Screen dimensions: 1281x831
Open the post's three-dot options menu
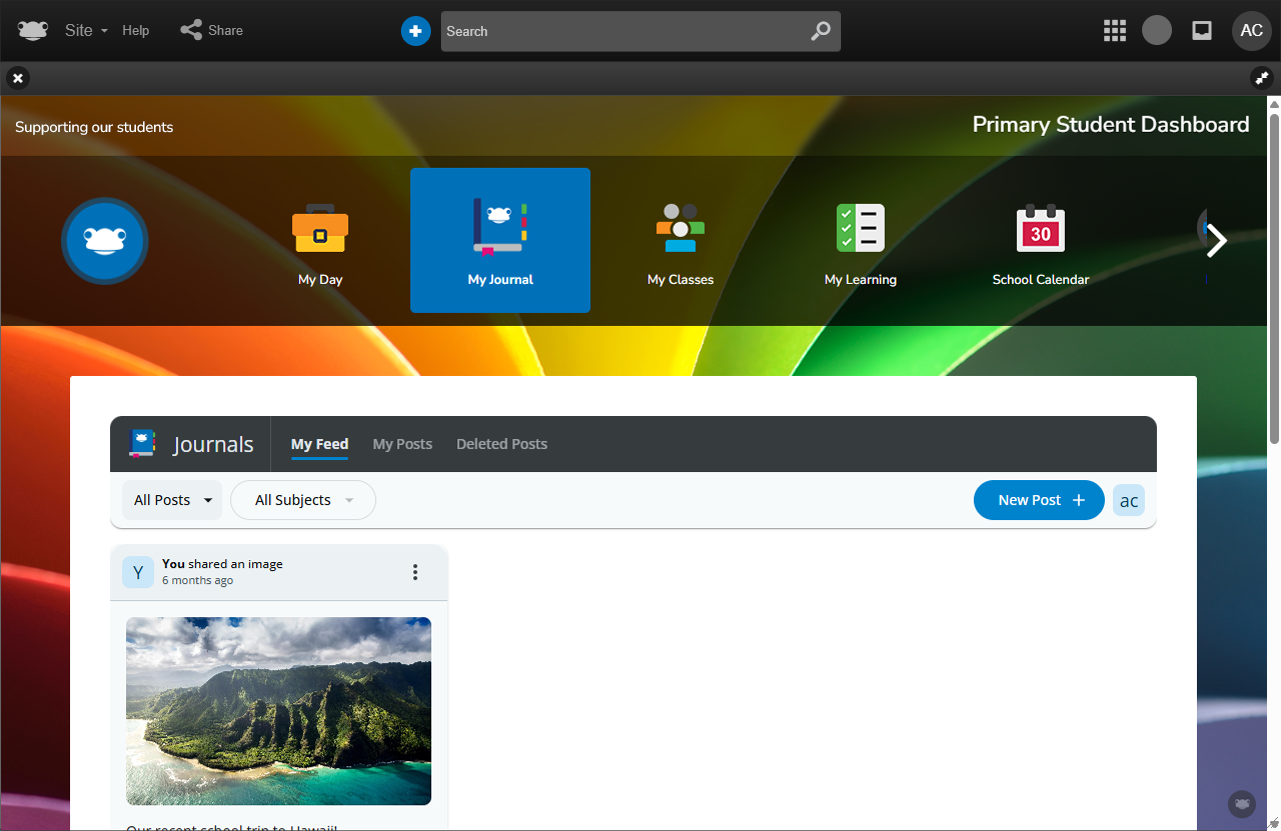[415, 572]
